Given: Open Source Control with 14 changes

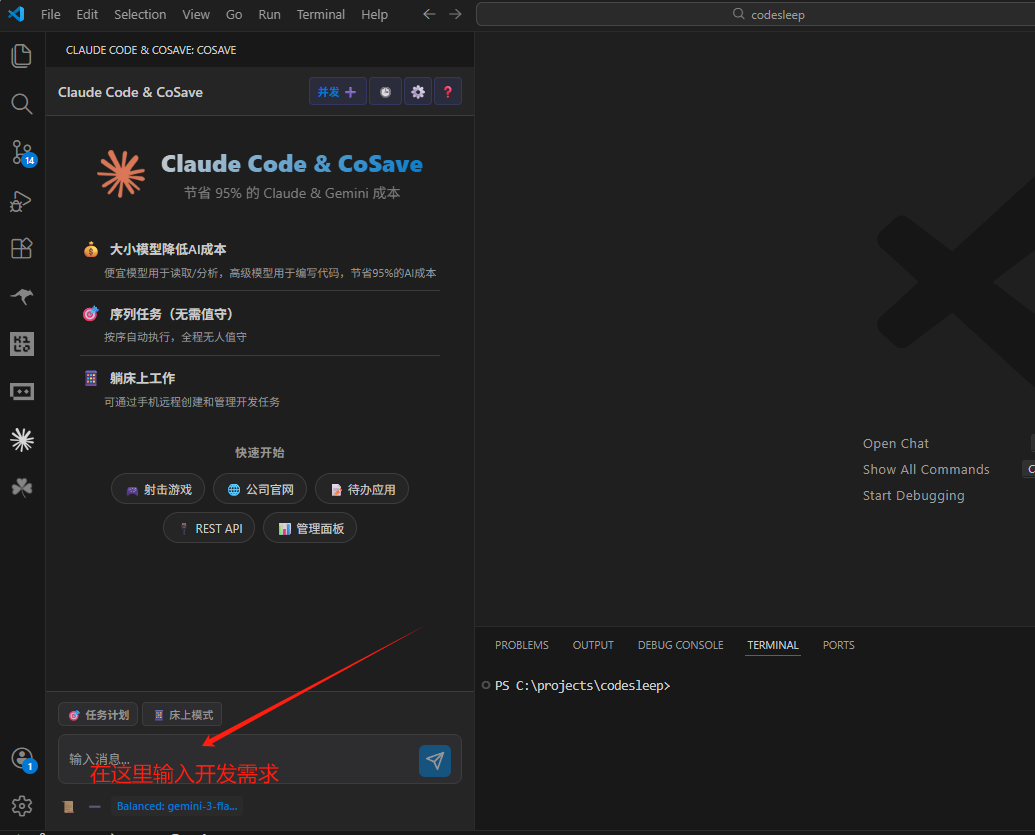Looking at the screenshot, I should tap(21, 152).
